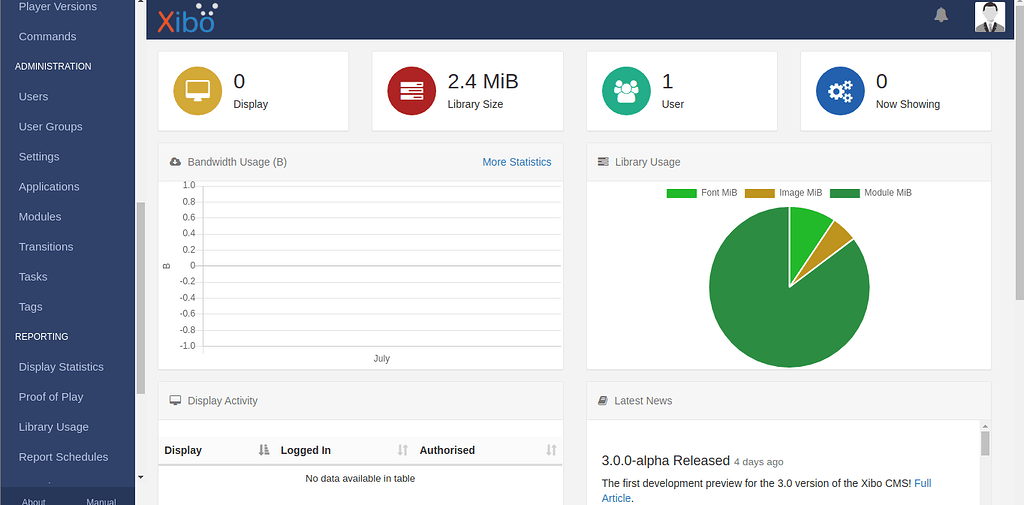
Task: Open Commands in sidebar
Action: (x=47, y=37)
